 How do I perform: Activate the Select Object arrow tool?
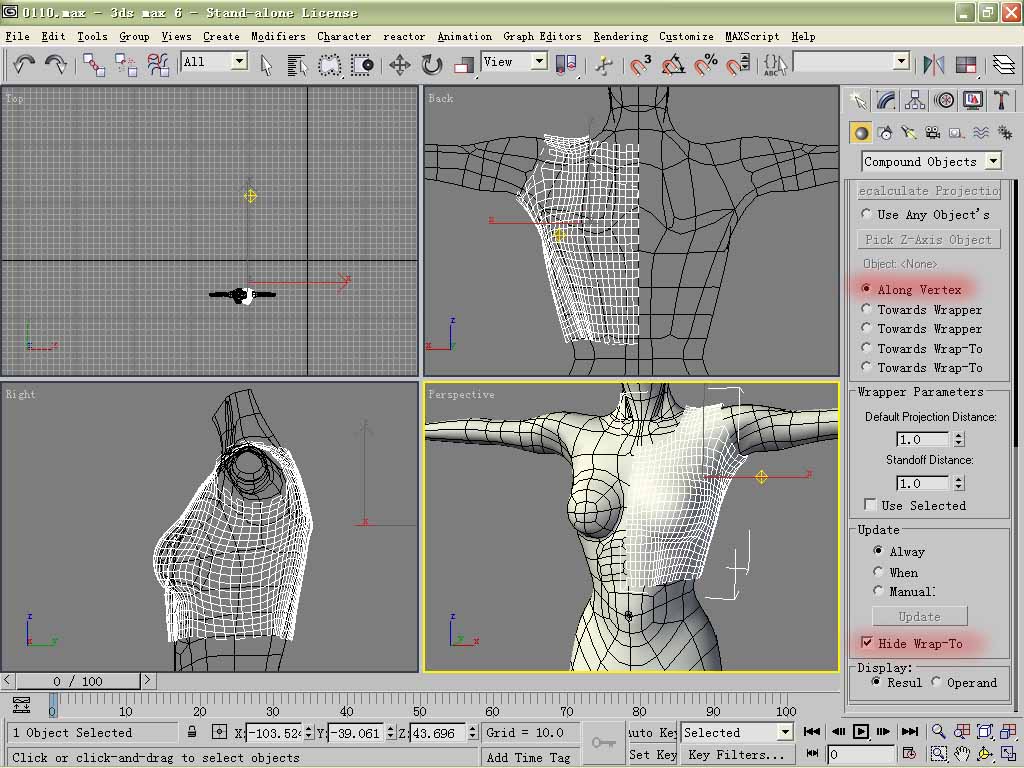(x=266, y=64)
